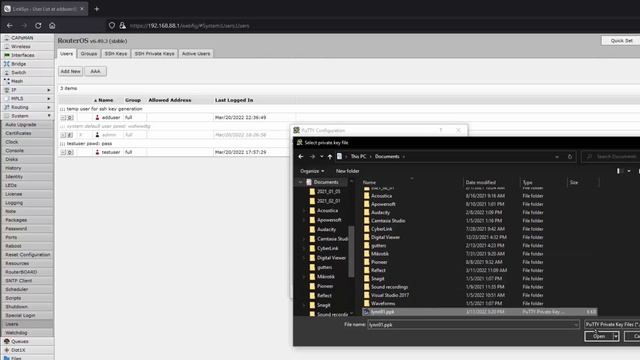Image resolution: width=640 pixels, height=360 pixels.
Task: Open the view options dropdown arrow
Action: pyautogui.click(x=629, y=171)
